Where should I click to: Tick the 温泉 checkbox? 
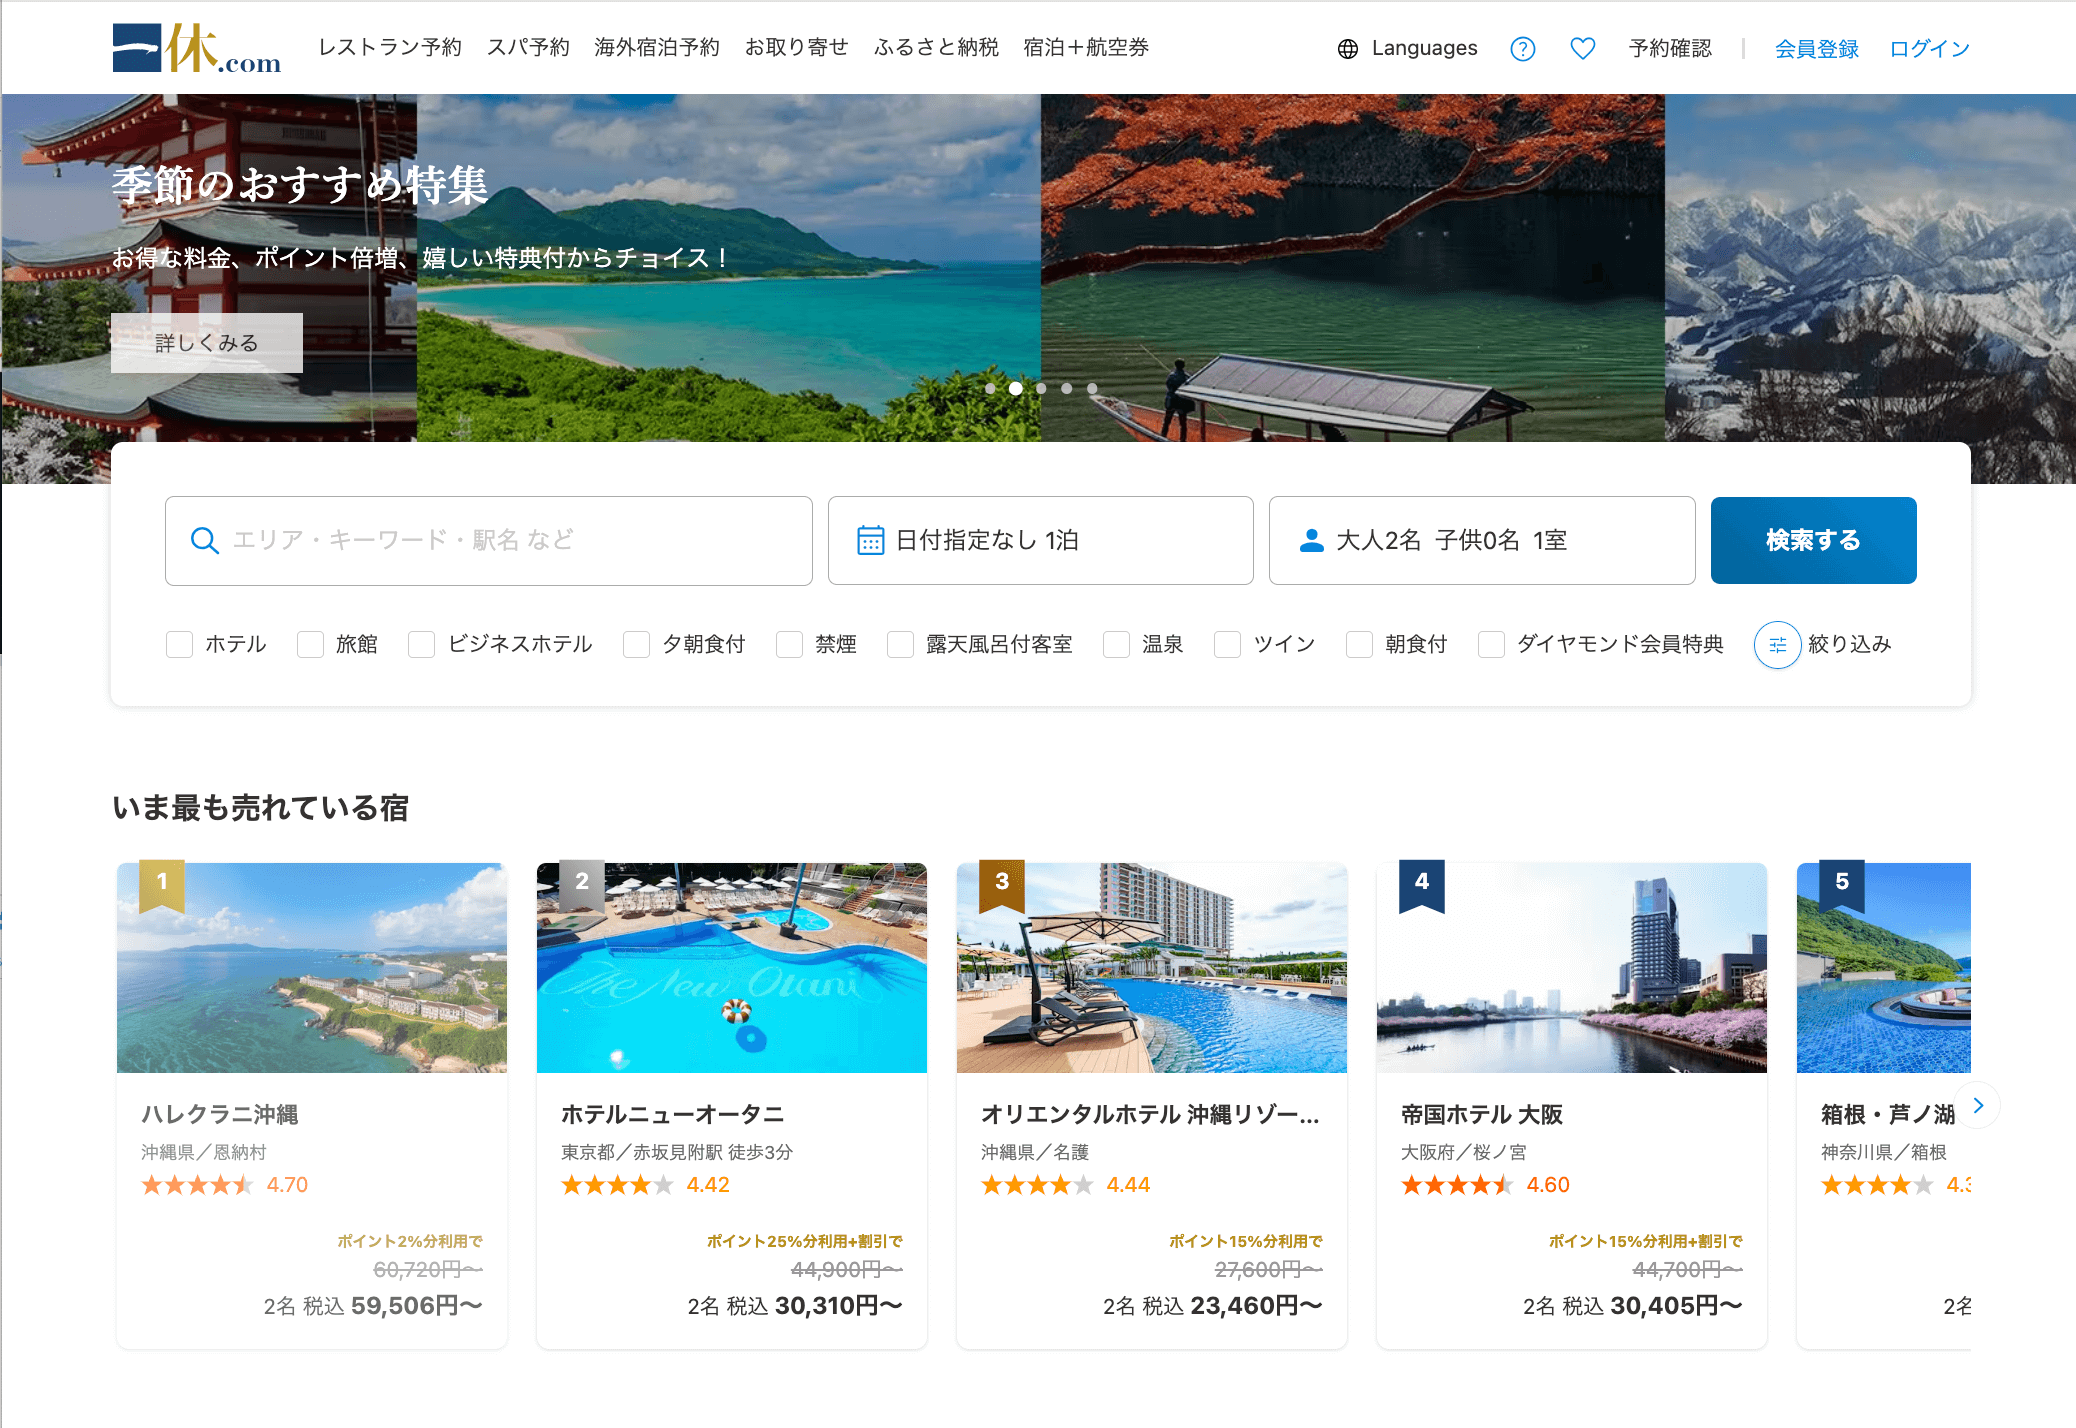click(x=1117, y=645)
